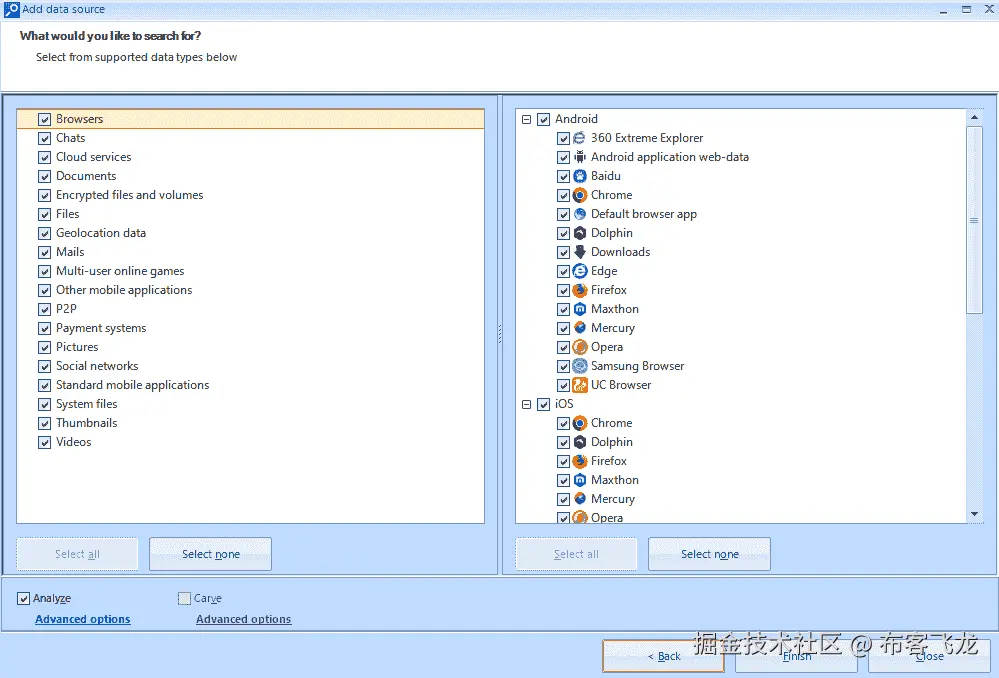Click the splitter handle between the panels
The height and width of the screenshot is (678, 999).
click(500, 334)
